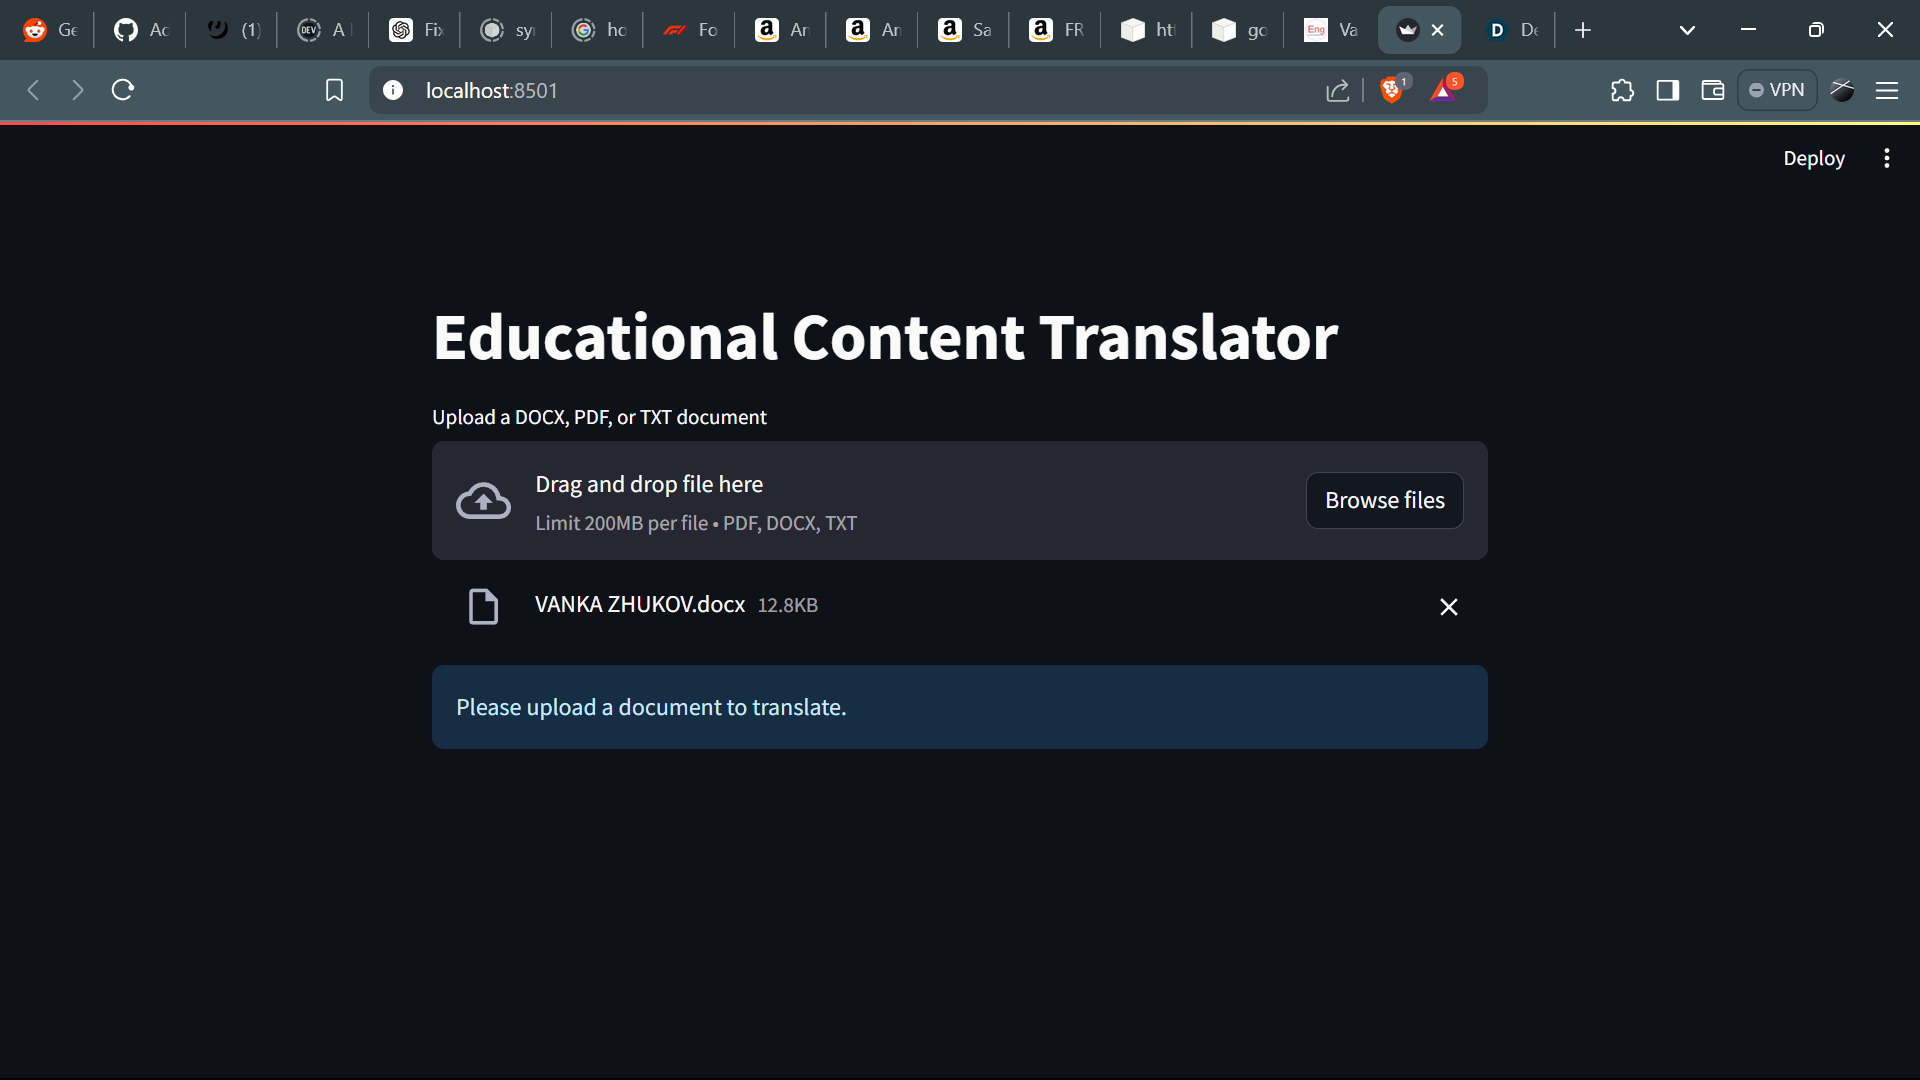Open Streamlit's three-dot main menu

(1886, 158)
